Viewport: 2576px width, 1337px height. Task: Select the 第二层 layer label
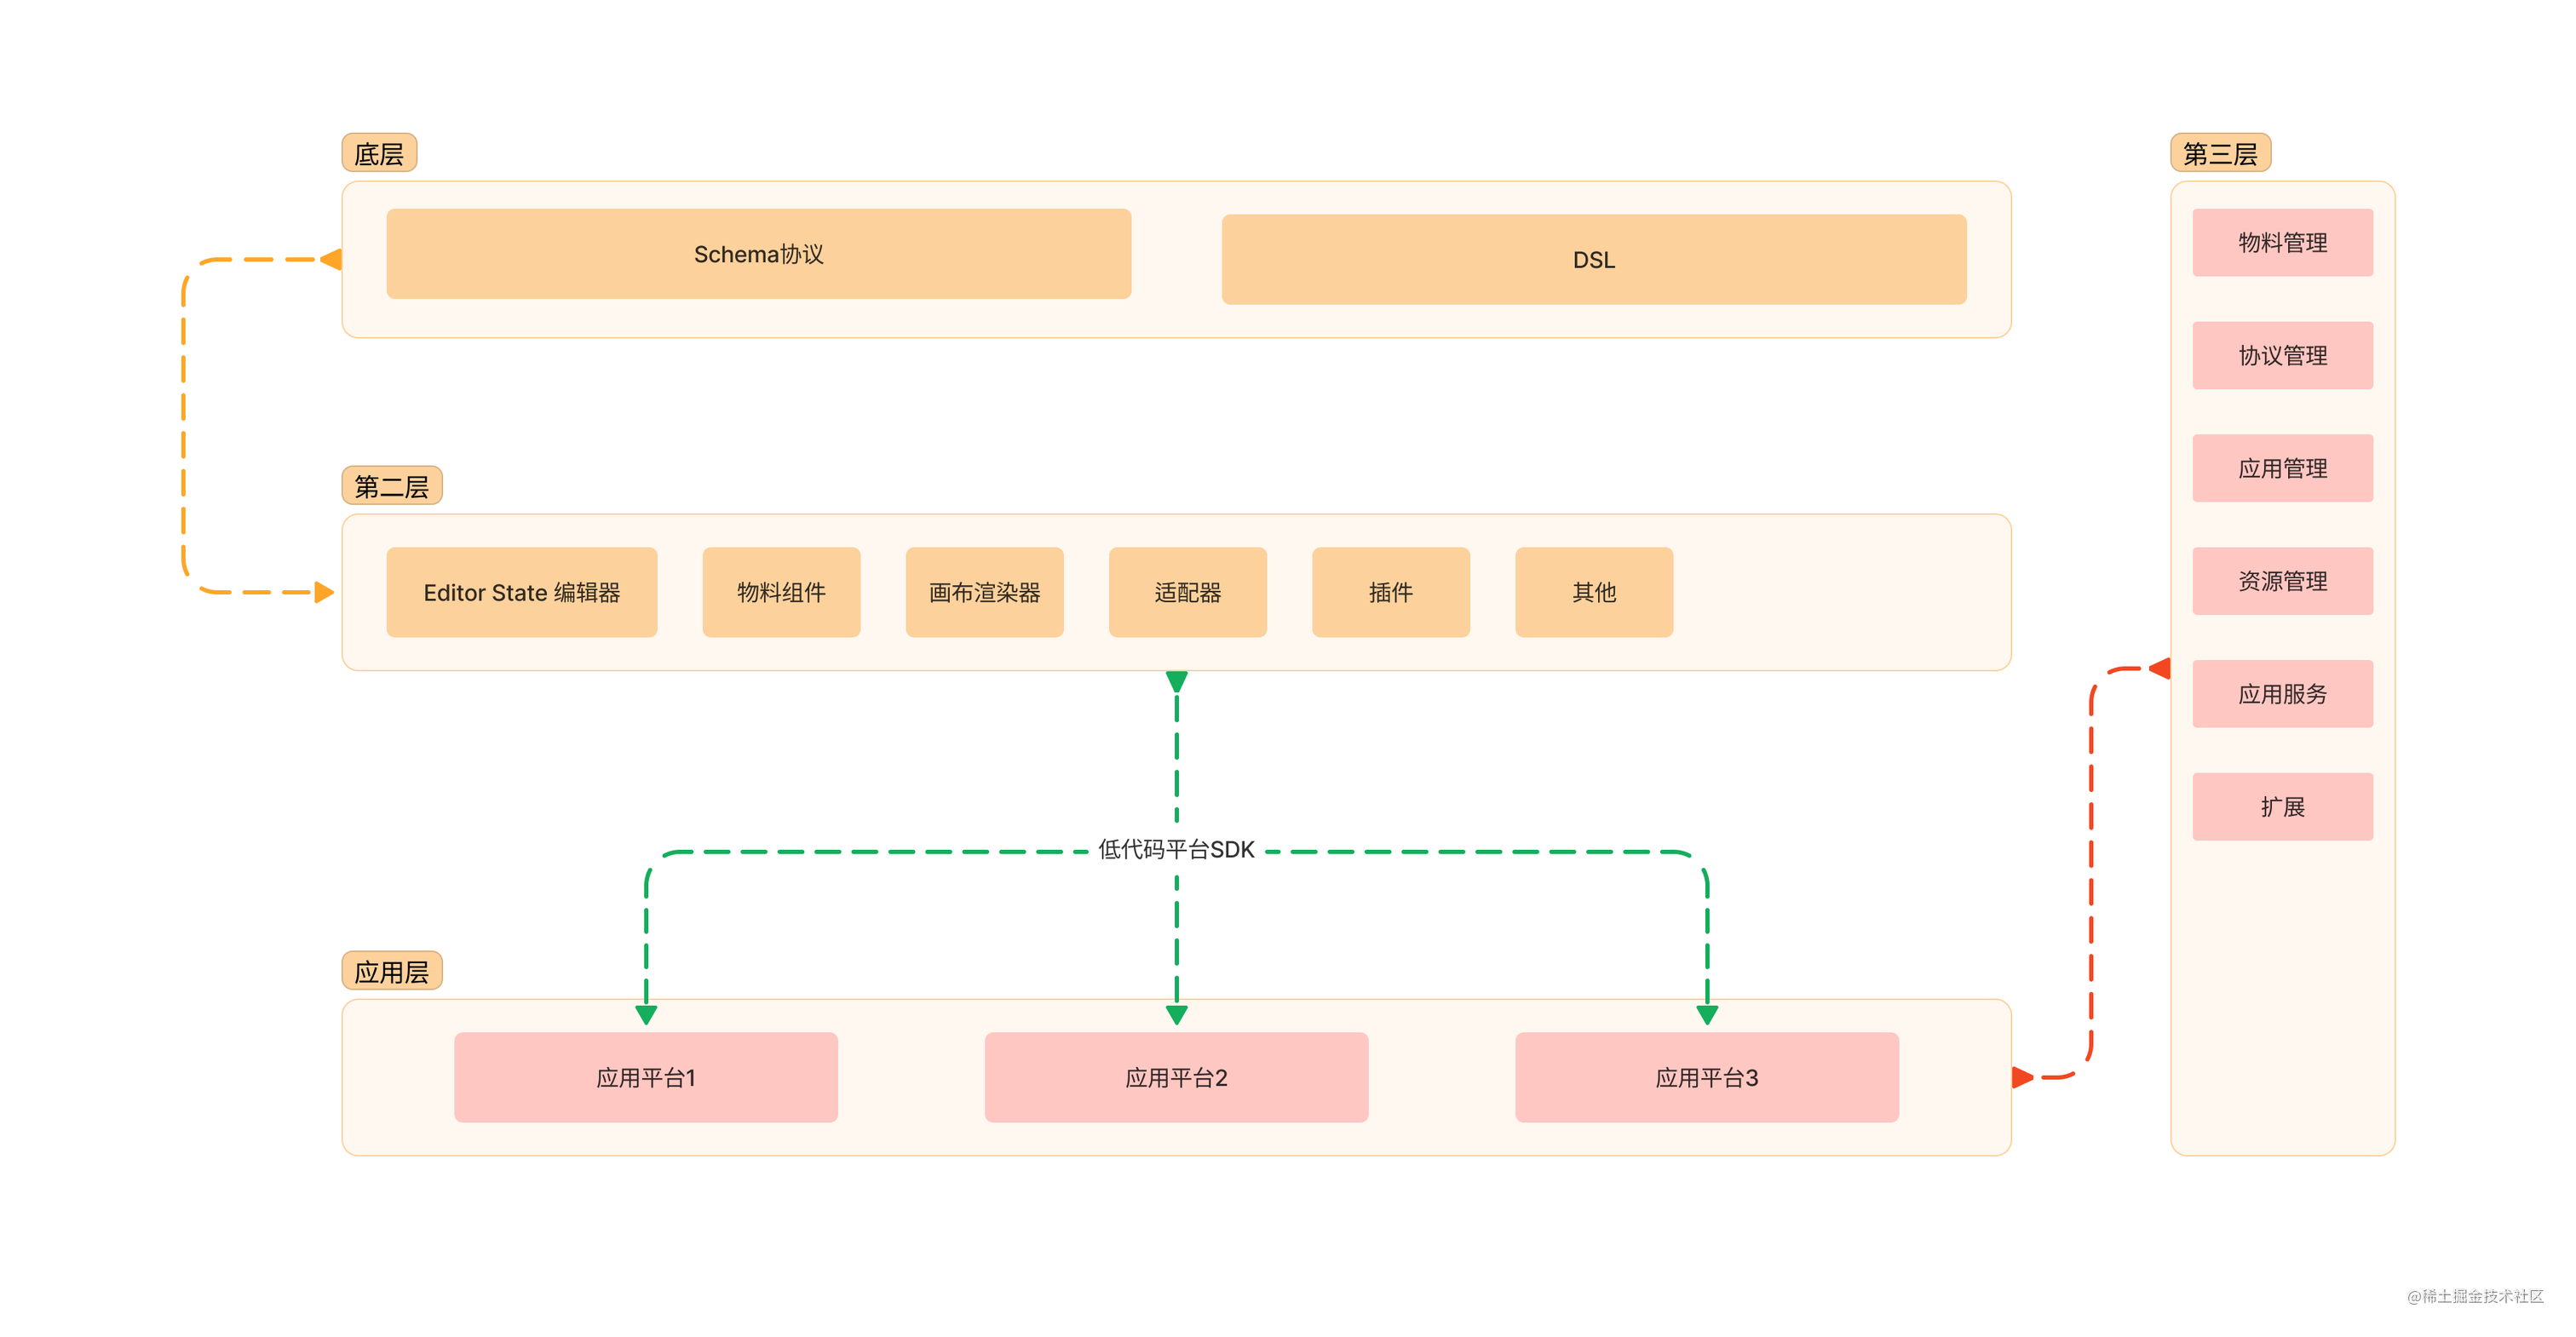(391, 486)
